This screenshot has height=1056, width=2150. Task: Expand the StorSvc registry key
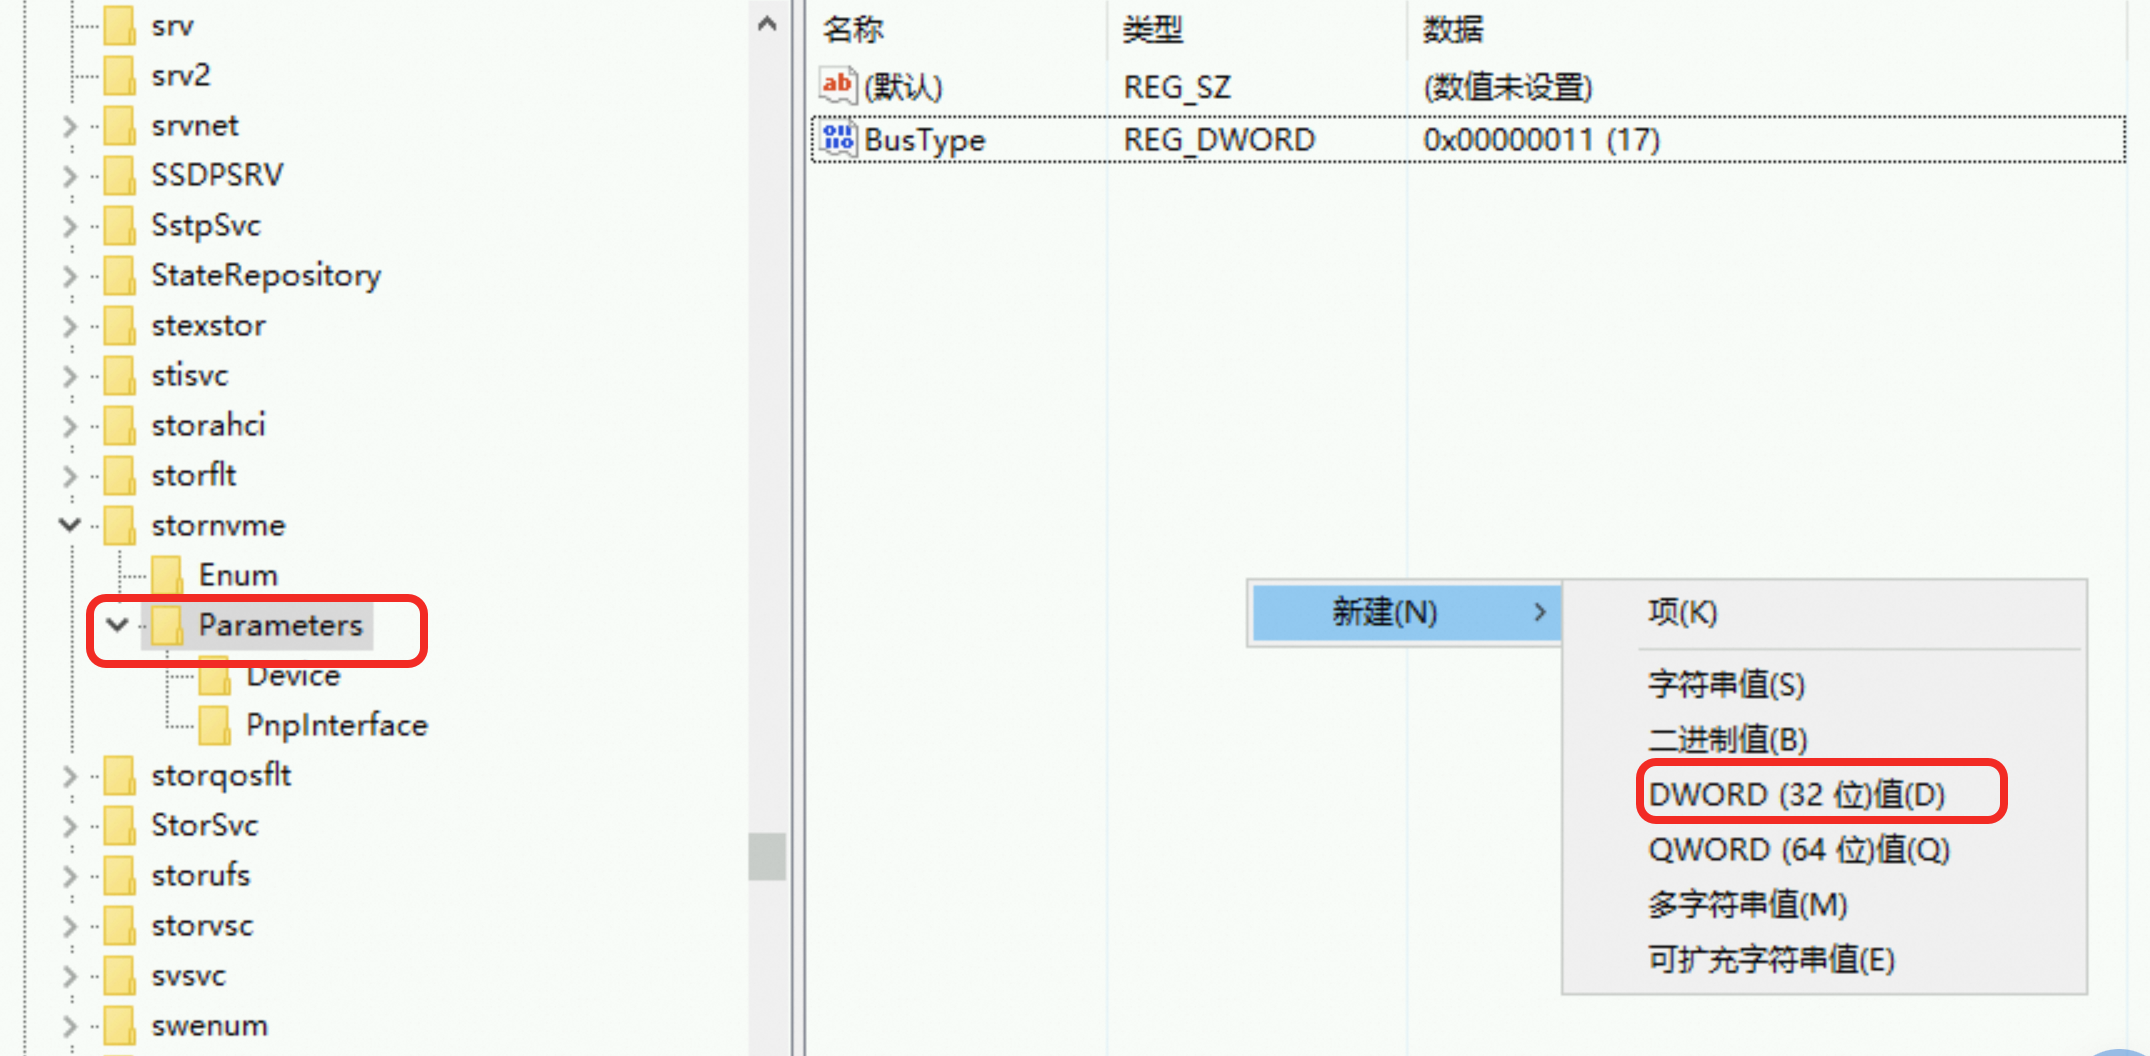pos(69,826)
